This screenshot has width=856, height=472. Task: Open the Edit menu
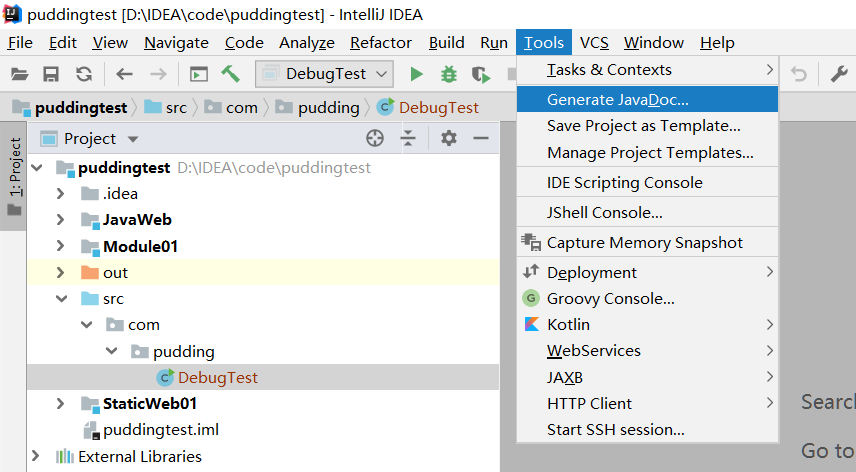click(63, 43)
